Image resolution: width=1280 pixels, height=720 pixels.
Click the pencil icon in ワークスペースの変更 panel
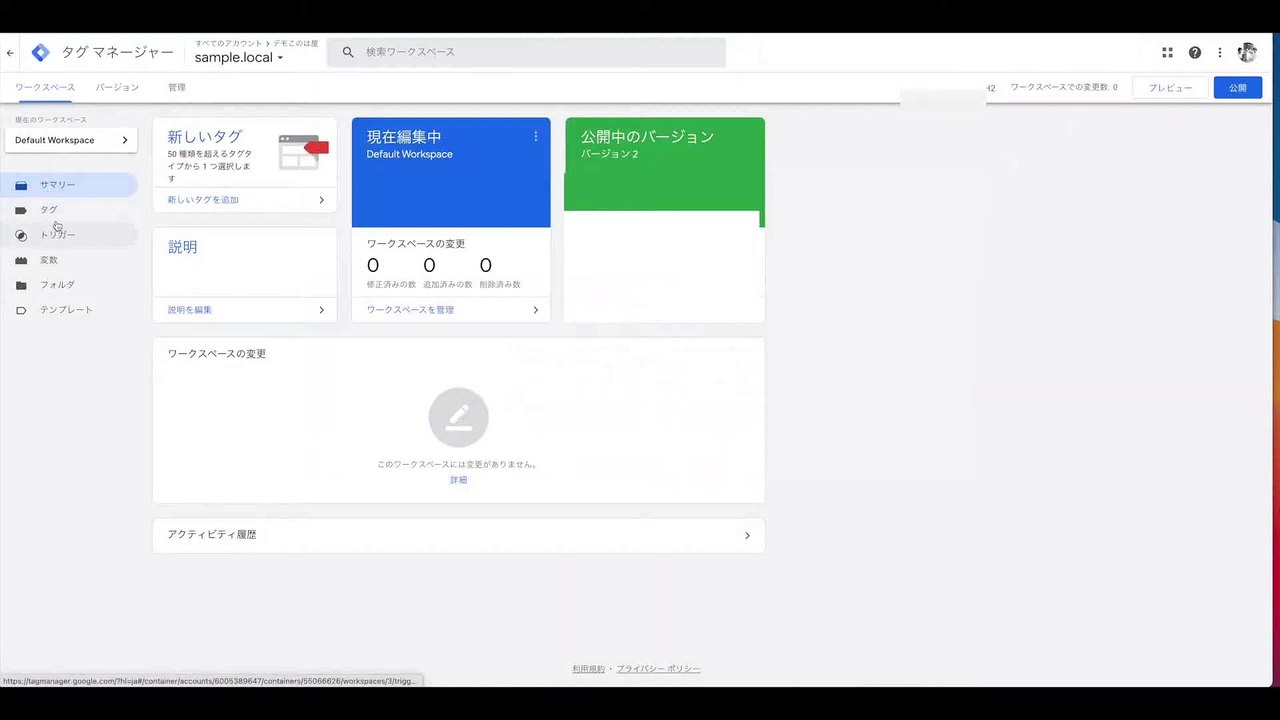458,417
